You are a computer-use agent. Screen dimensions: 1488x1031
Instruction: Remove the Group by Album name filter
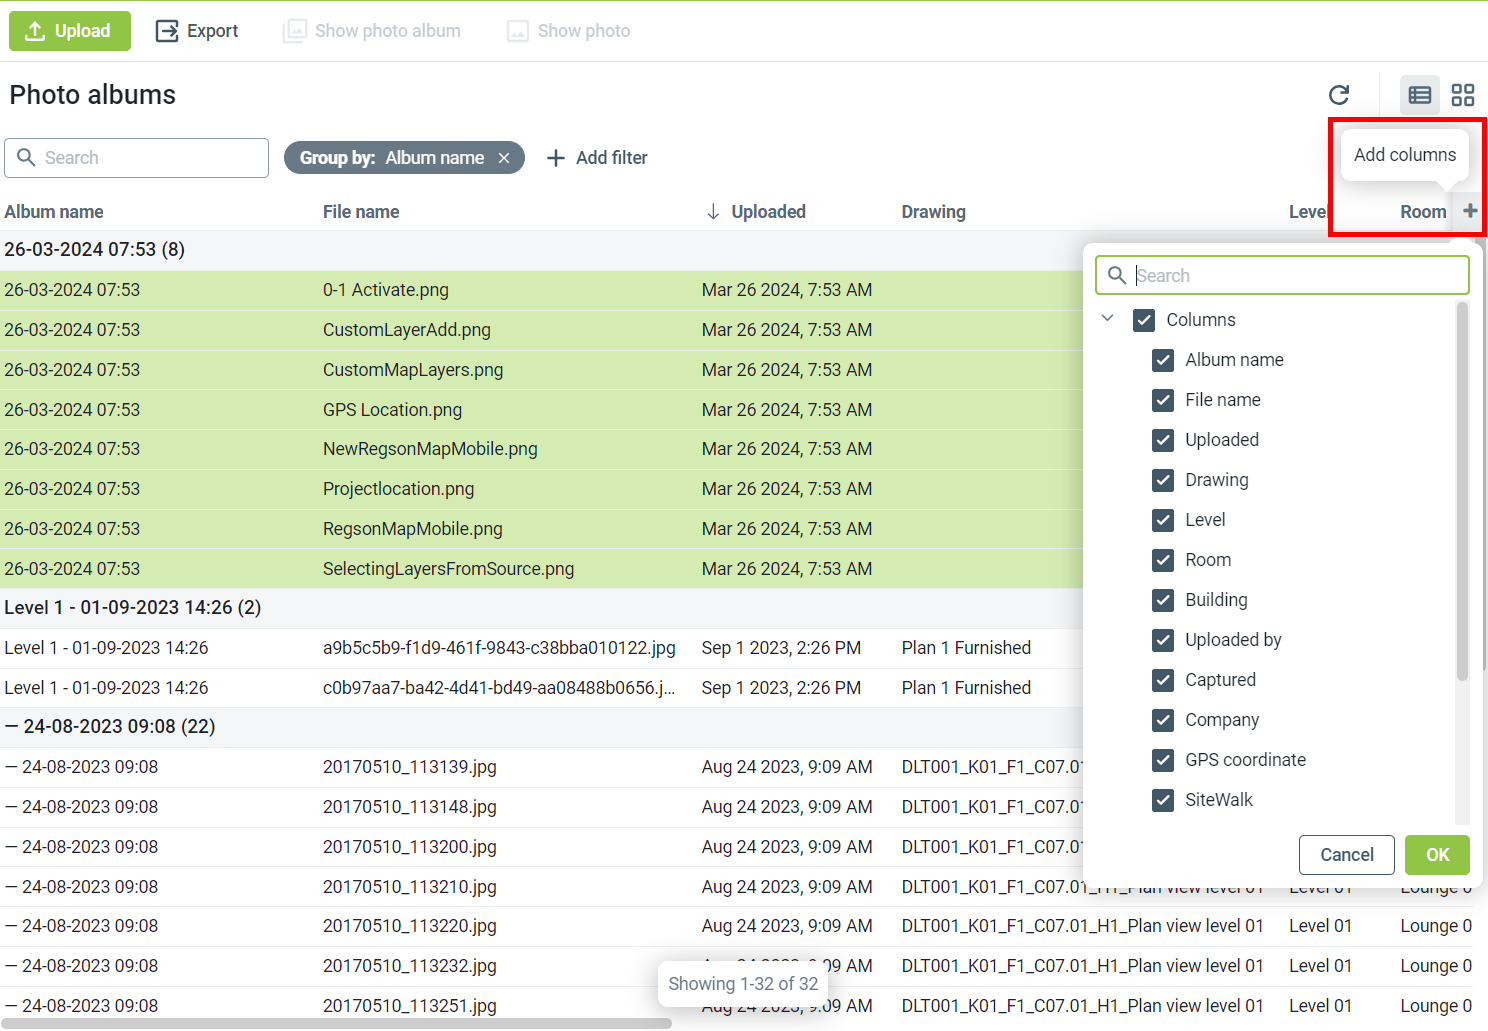pyautogui.click(x=504, y=158)
